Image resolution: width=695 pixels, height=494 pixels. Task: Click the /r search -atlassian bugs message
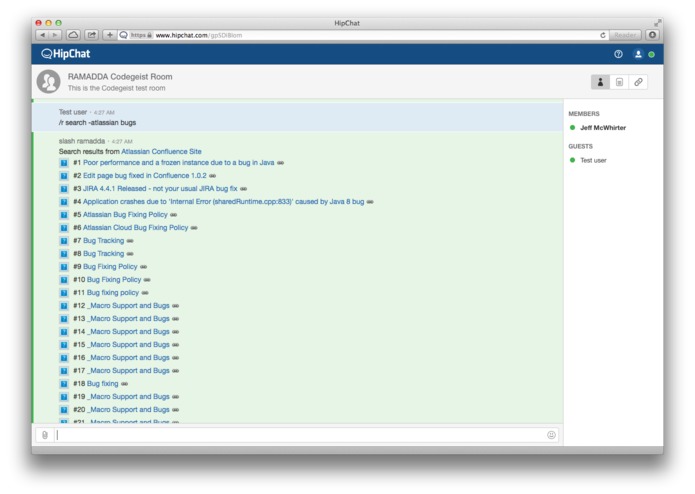97,123
